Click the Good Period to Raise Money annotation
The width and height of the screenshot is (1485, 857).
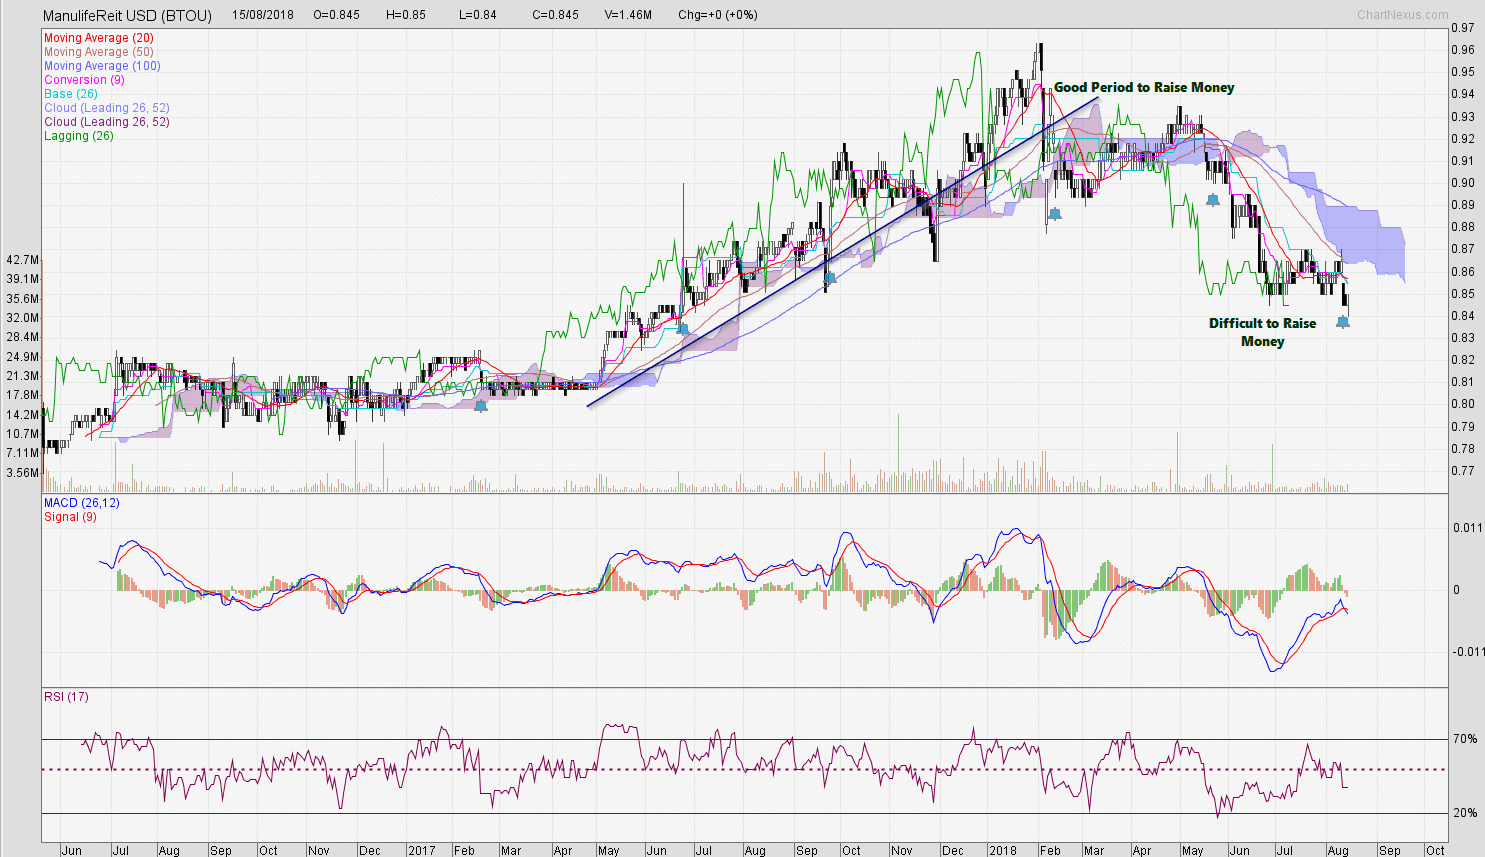pyautogui.click(x=1144, y=87)
